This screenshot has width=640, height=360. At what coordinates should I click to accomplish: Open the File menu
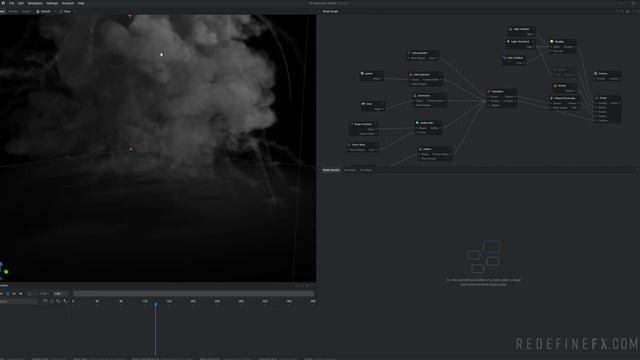[12, 3]
